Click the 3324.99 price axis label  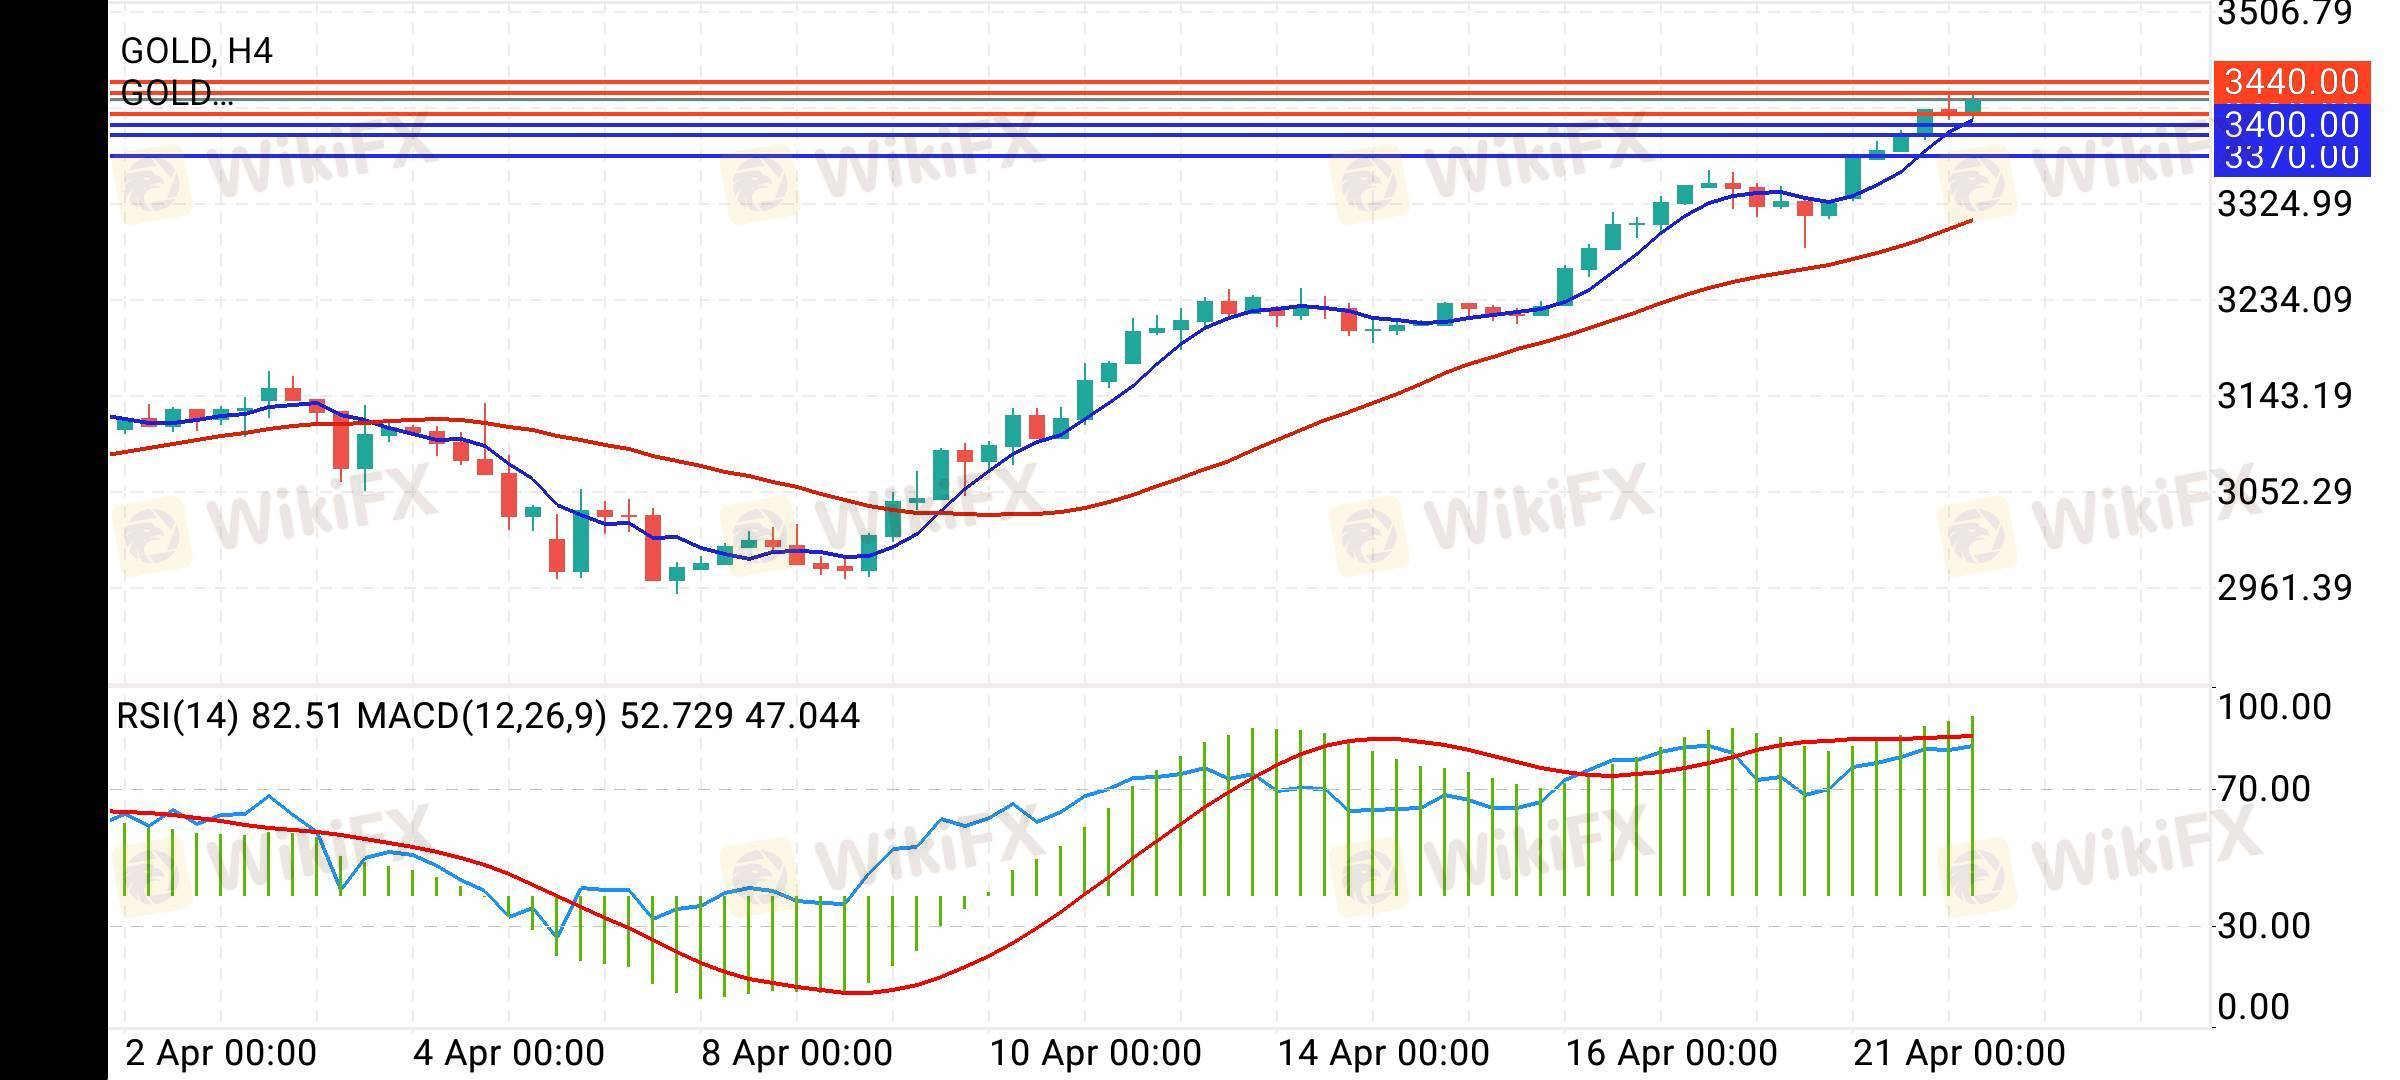click(2284, 204)
